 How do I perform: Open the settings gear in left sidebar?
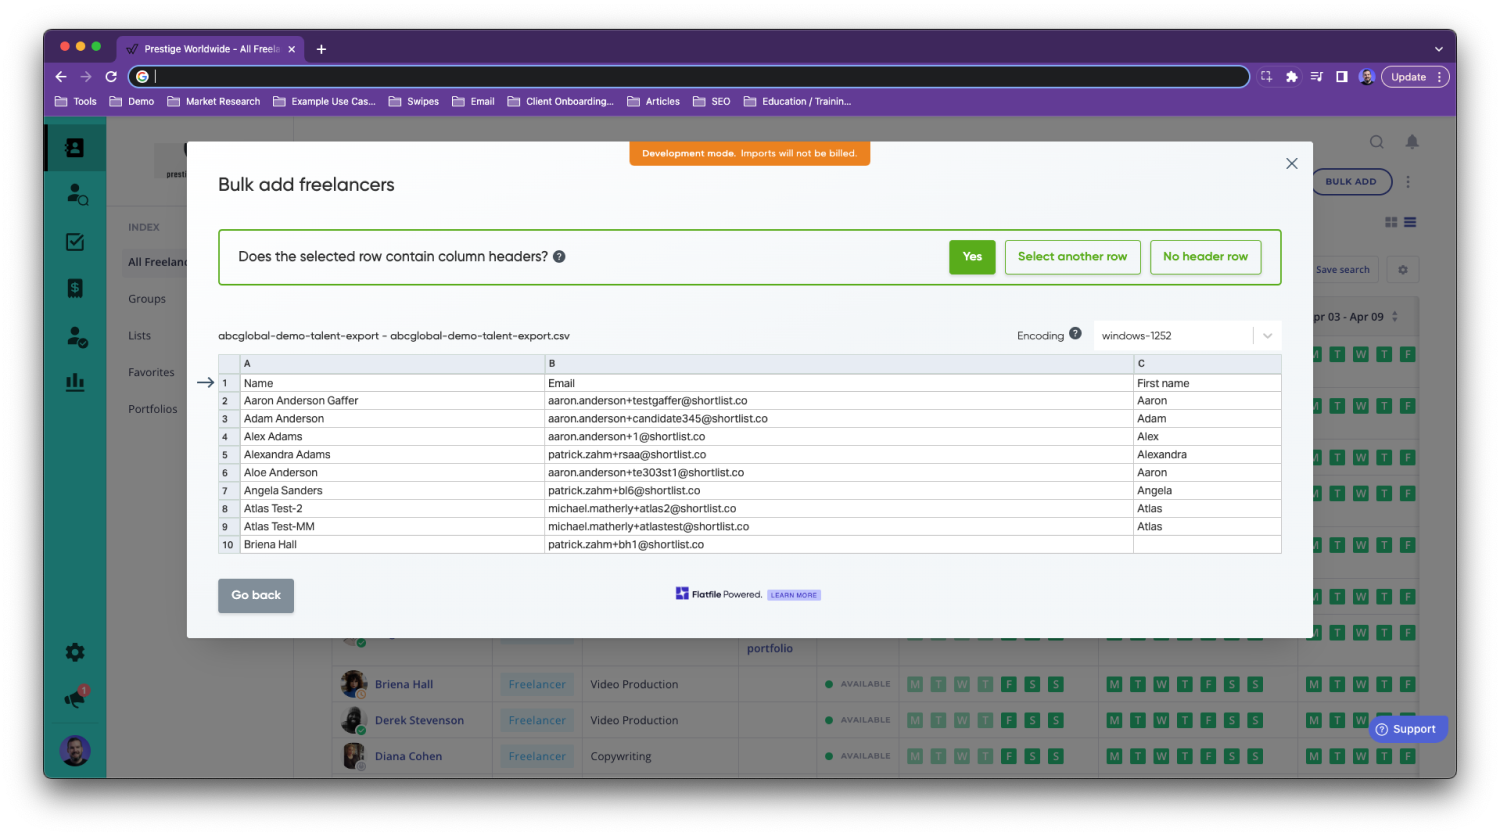pyautogui.click(x=75, y=652)
